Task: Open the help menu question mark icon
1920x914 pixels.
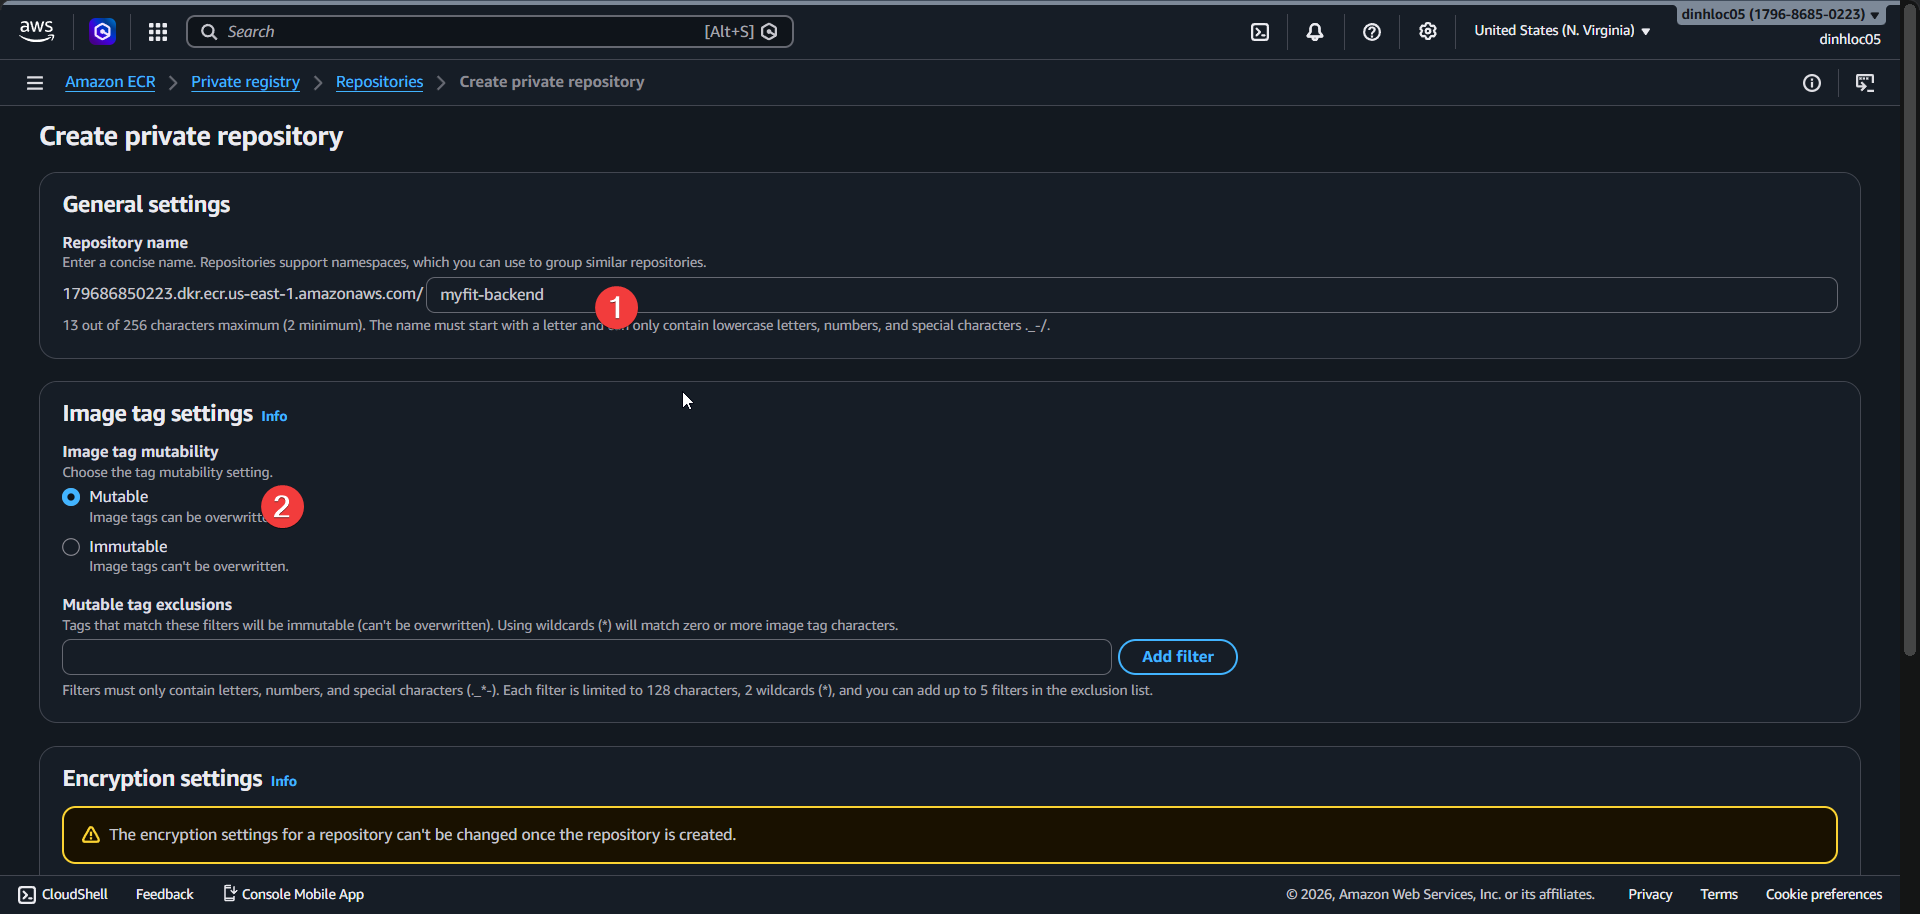Action: pos(1371,31)
